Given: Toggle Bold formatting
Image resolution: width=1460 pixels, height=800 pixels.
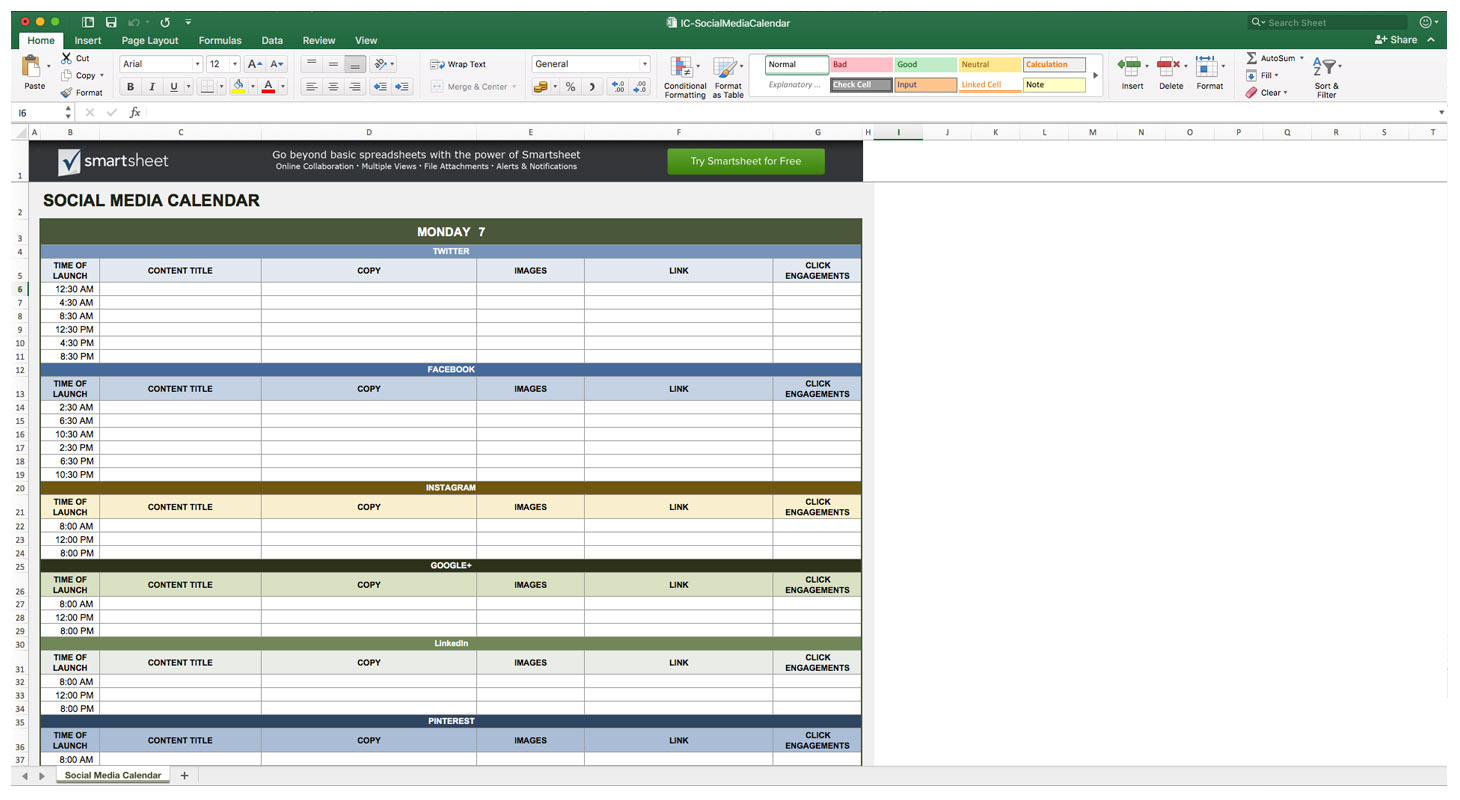Looking at the screenshot, I should (130, 87).
